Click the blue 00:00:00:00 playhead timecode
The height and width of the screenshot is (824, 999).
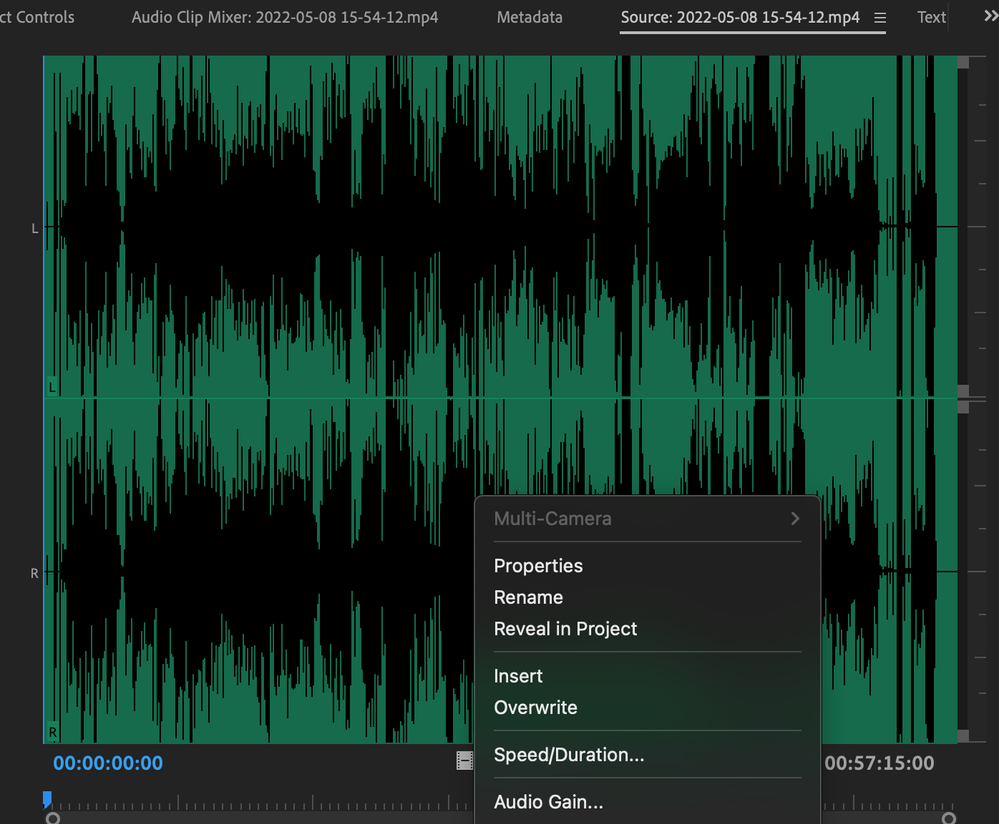coord(108,763)
